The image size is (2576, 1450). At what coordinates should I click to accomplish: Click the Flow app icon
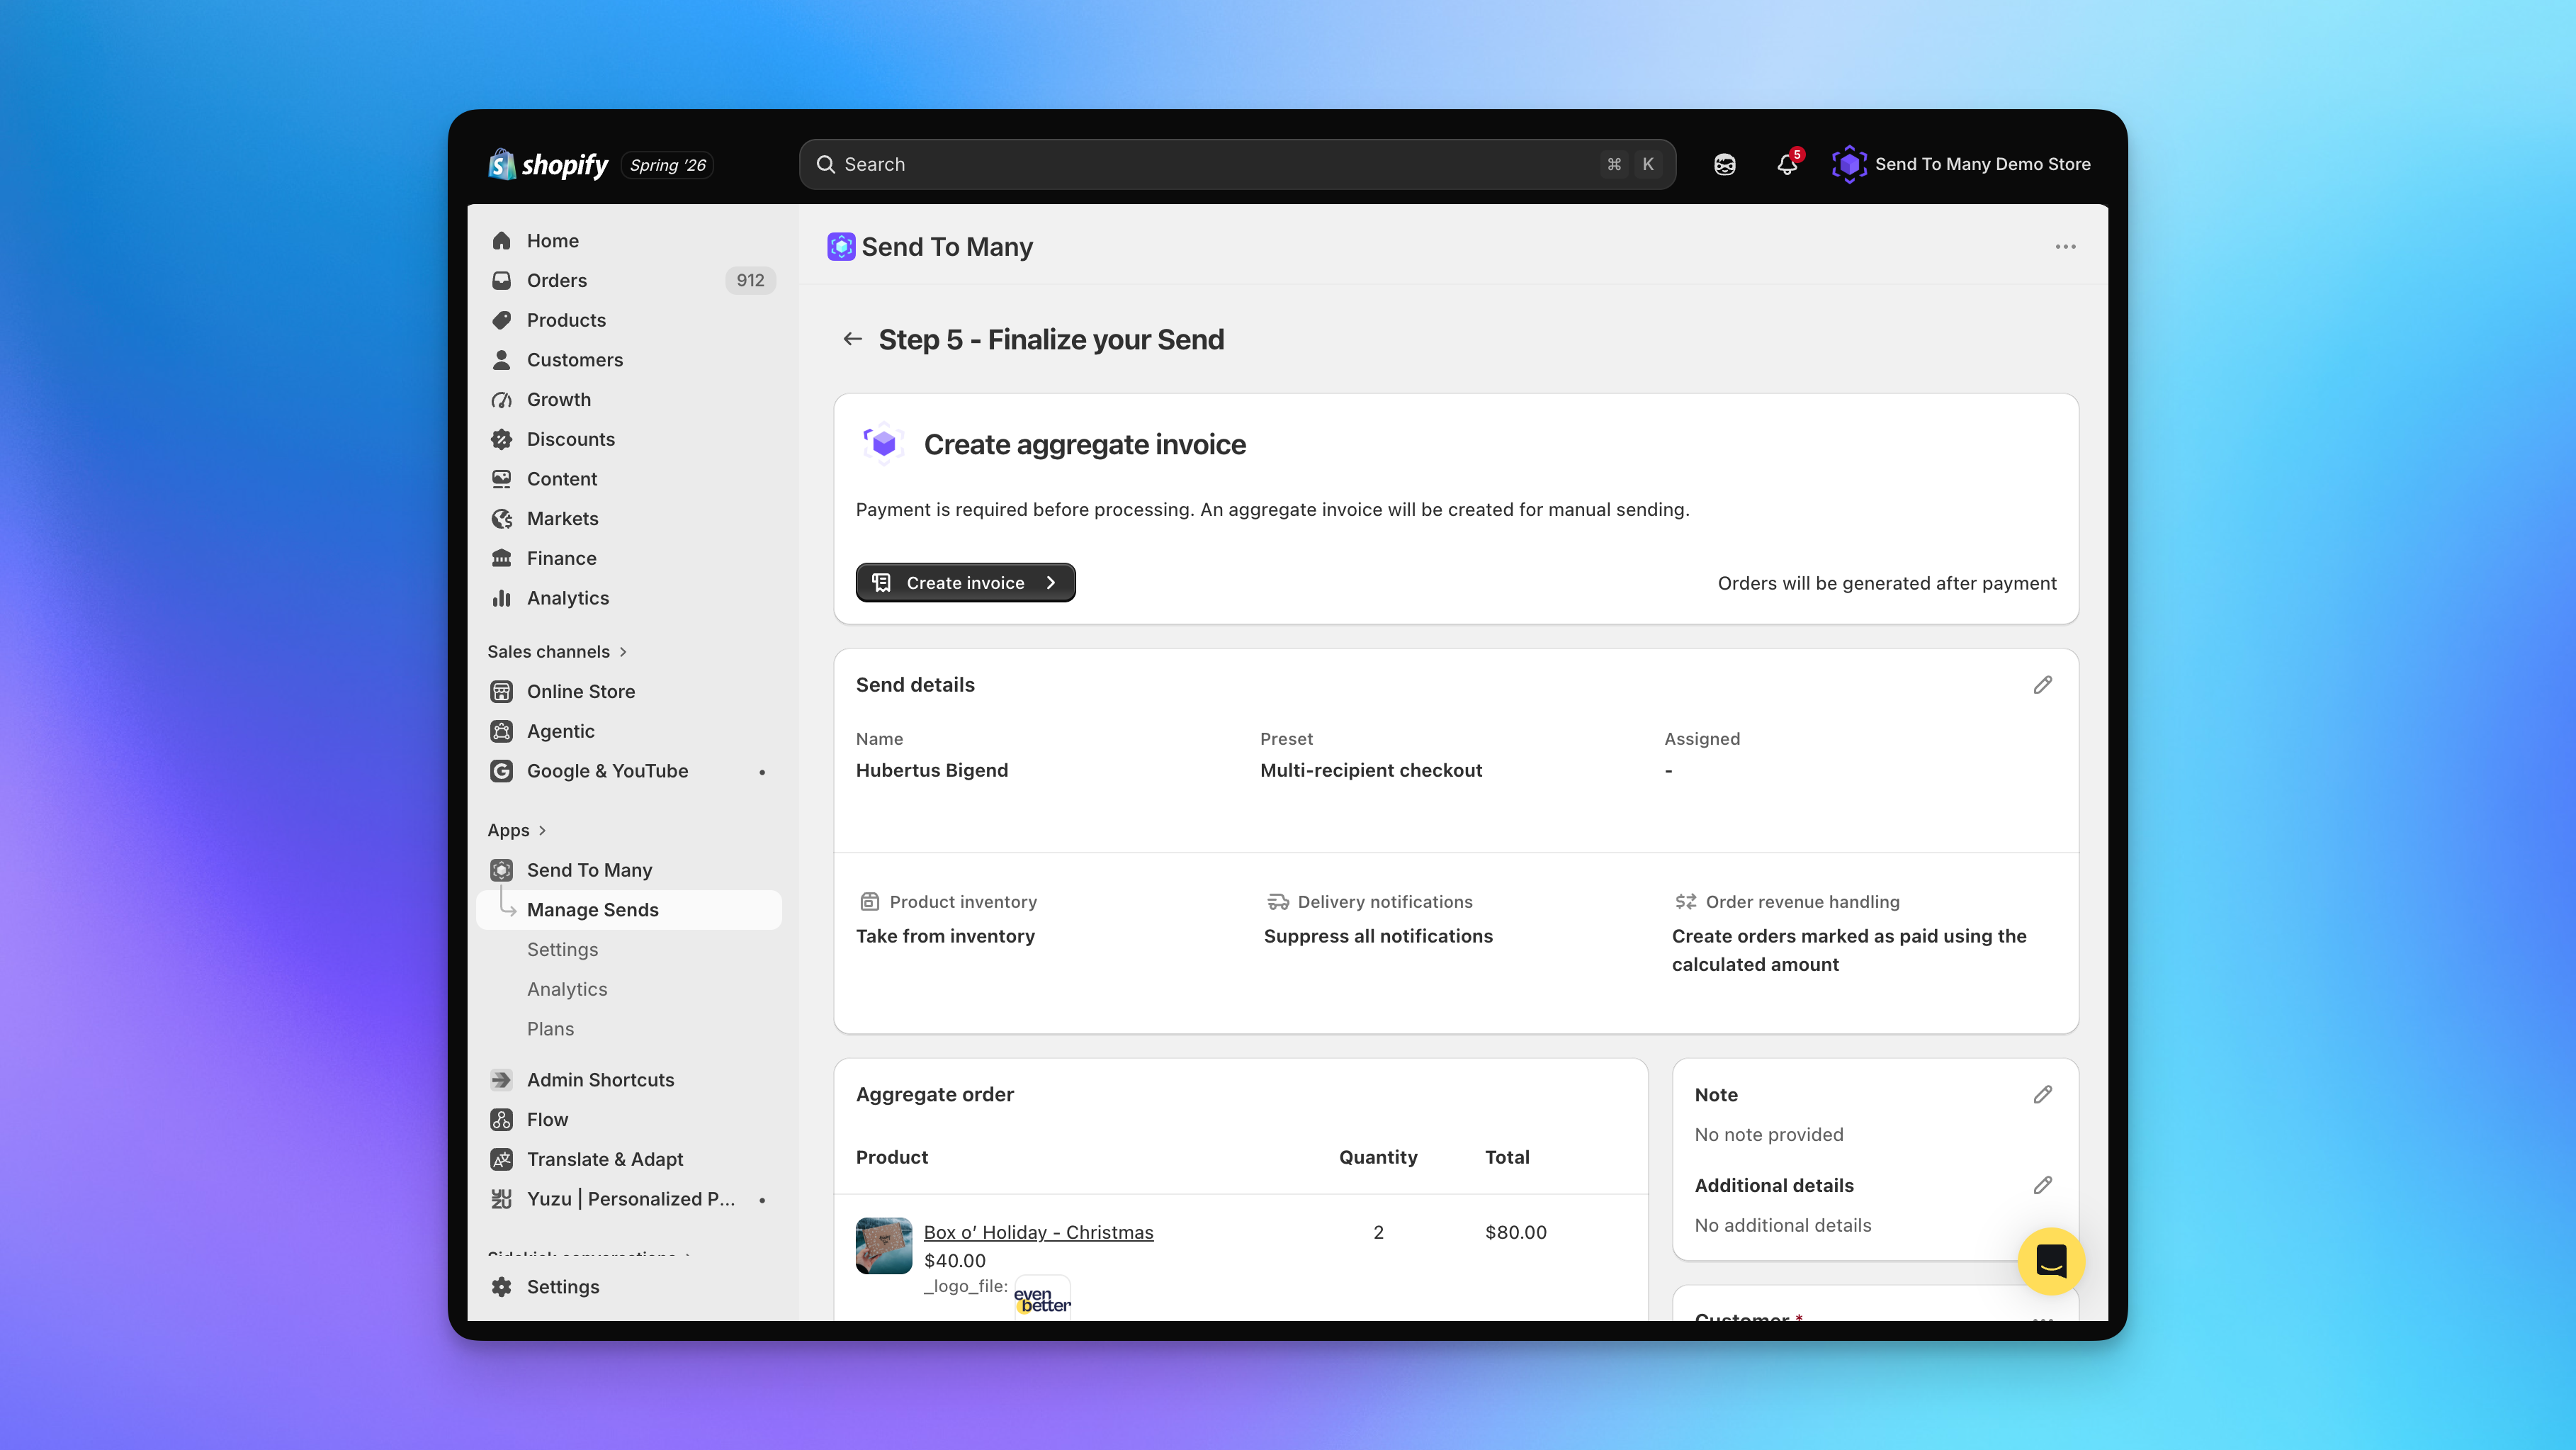[502, 1120]
